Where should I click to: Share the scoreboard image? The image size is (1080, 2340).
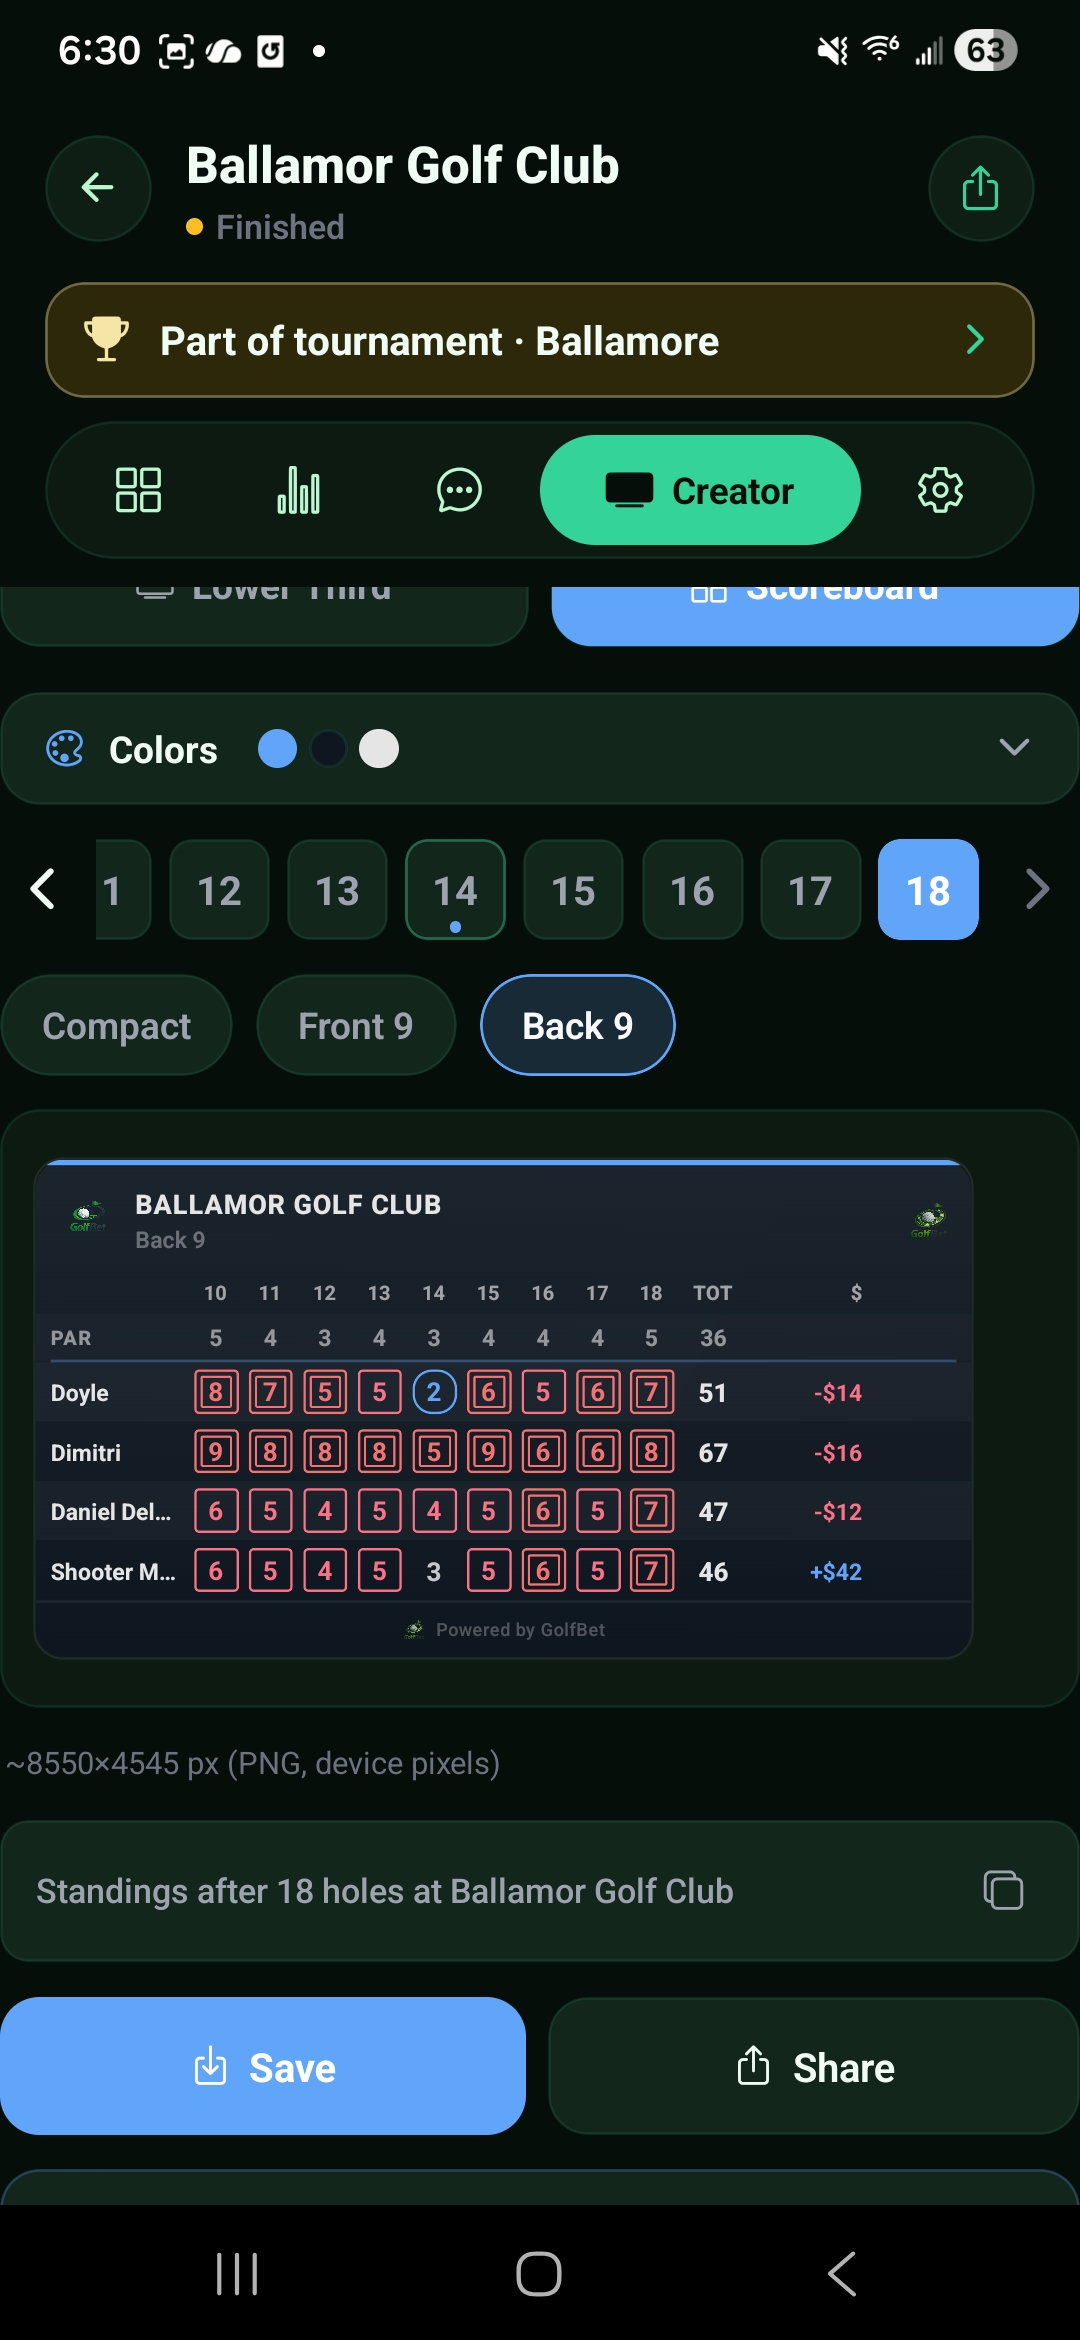click(815, 2066)
